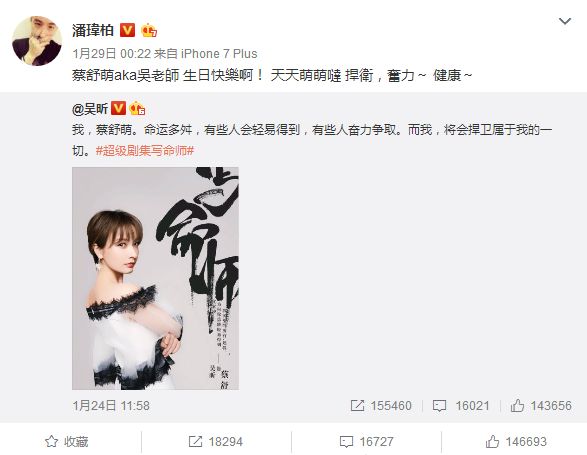Repost this post showing 18294 forwards
Viewport: 587px width, 455px height.
[x=216, y=442]
